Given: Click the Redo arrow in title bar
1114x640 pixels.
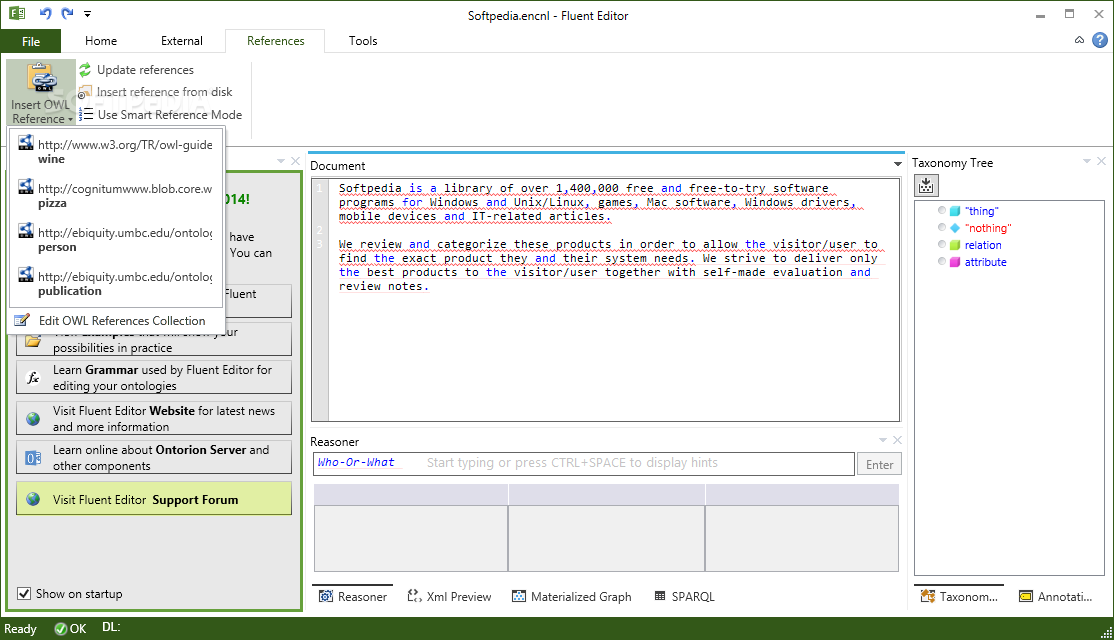Looking at the screenshot, I should point(67,13).
